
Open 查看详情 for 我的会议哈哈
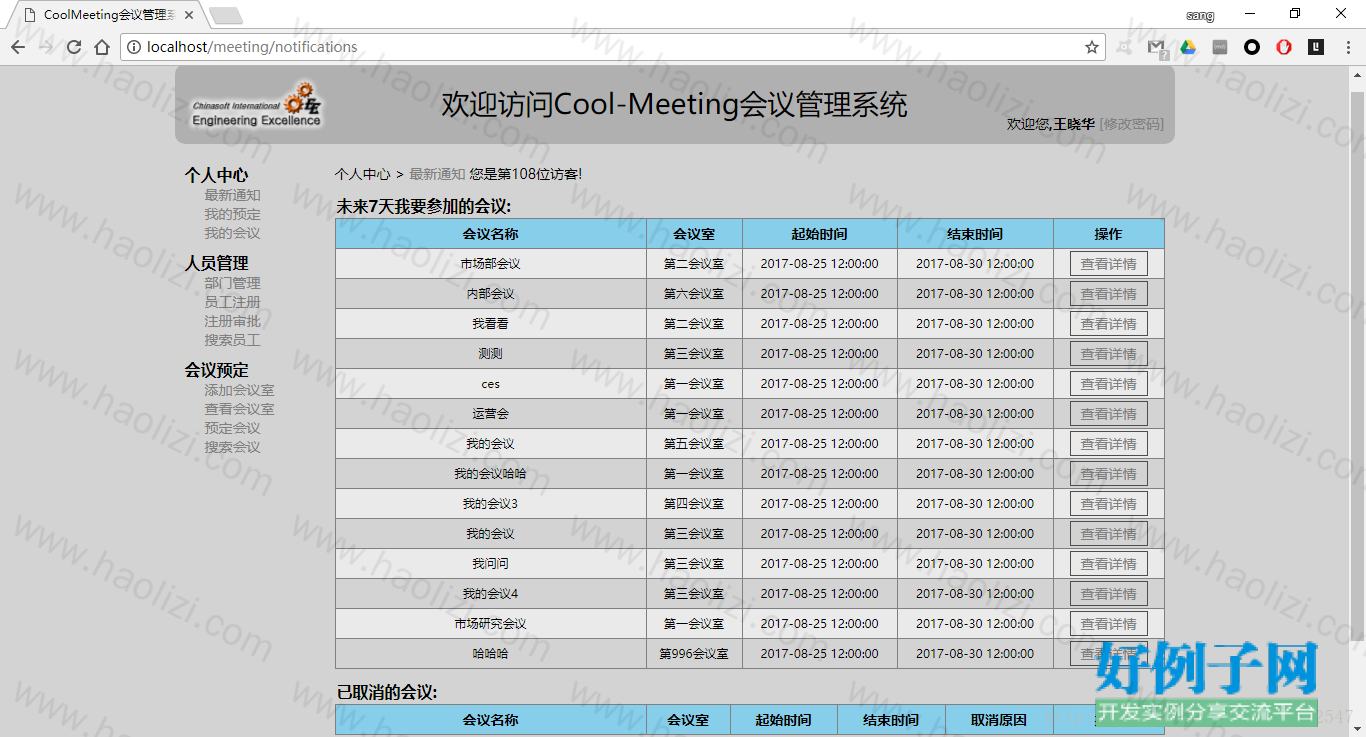1108,474
